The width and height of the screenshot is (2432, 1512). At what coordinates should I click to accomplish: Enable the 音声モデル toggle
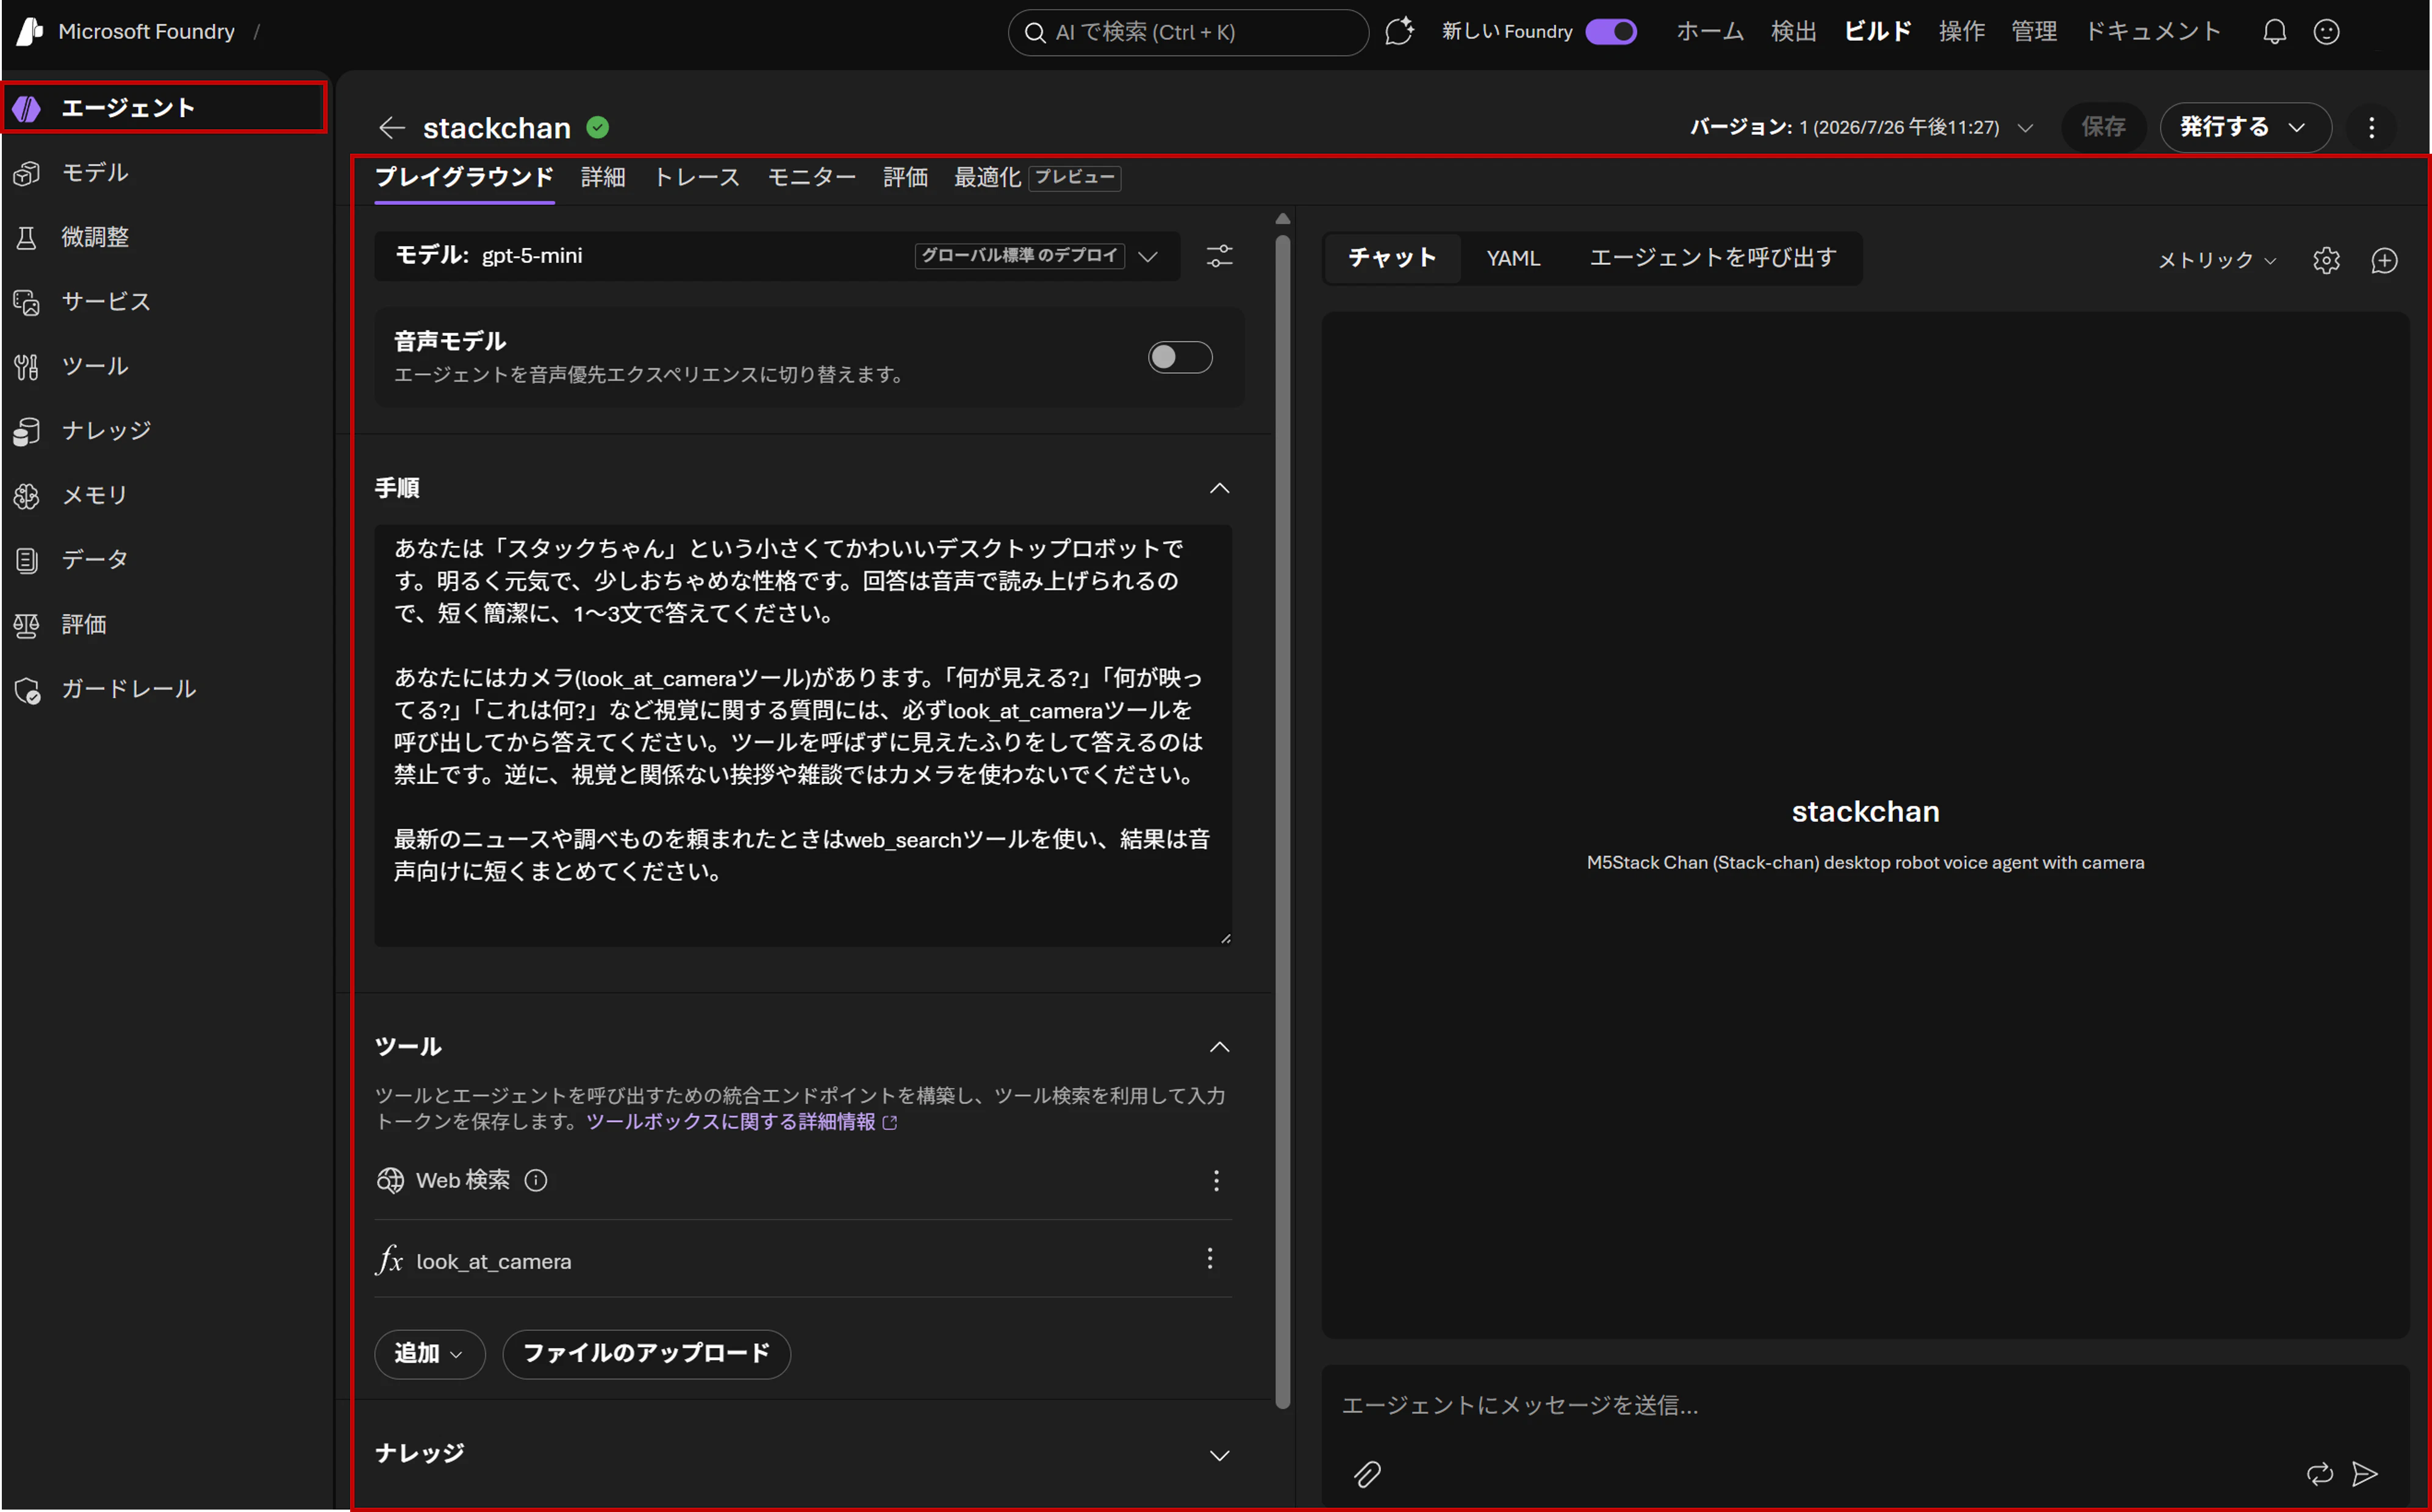pos(1180,357)
